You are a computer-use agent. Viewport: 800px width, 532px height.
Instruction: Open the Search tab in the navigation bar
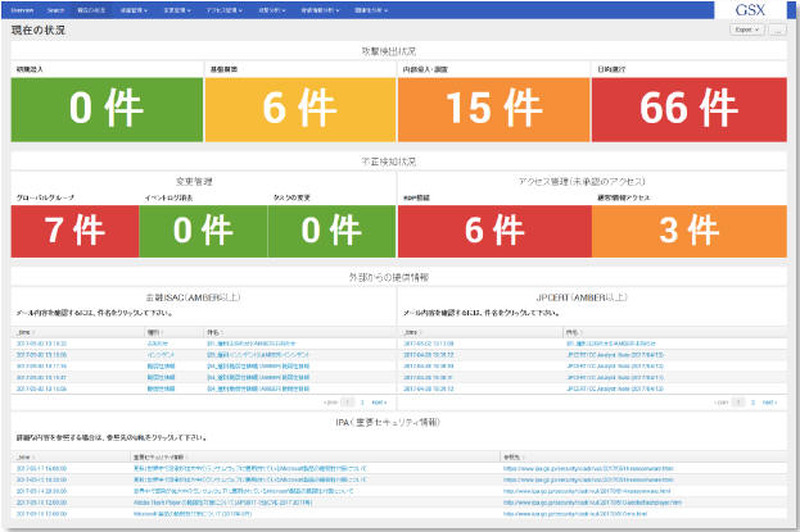click(x=55, y=10)
